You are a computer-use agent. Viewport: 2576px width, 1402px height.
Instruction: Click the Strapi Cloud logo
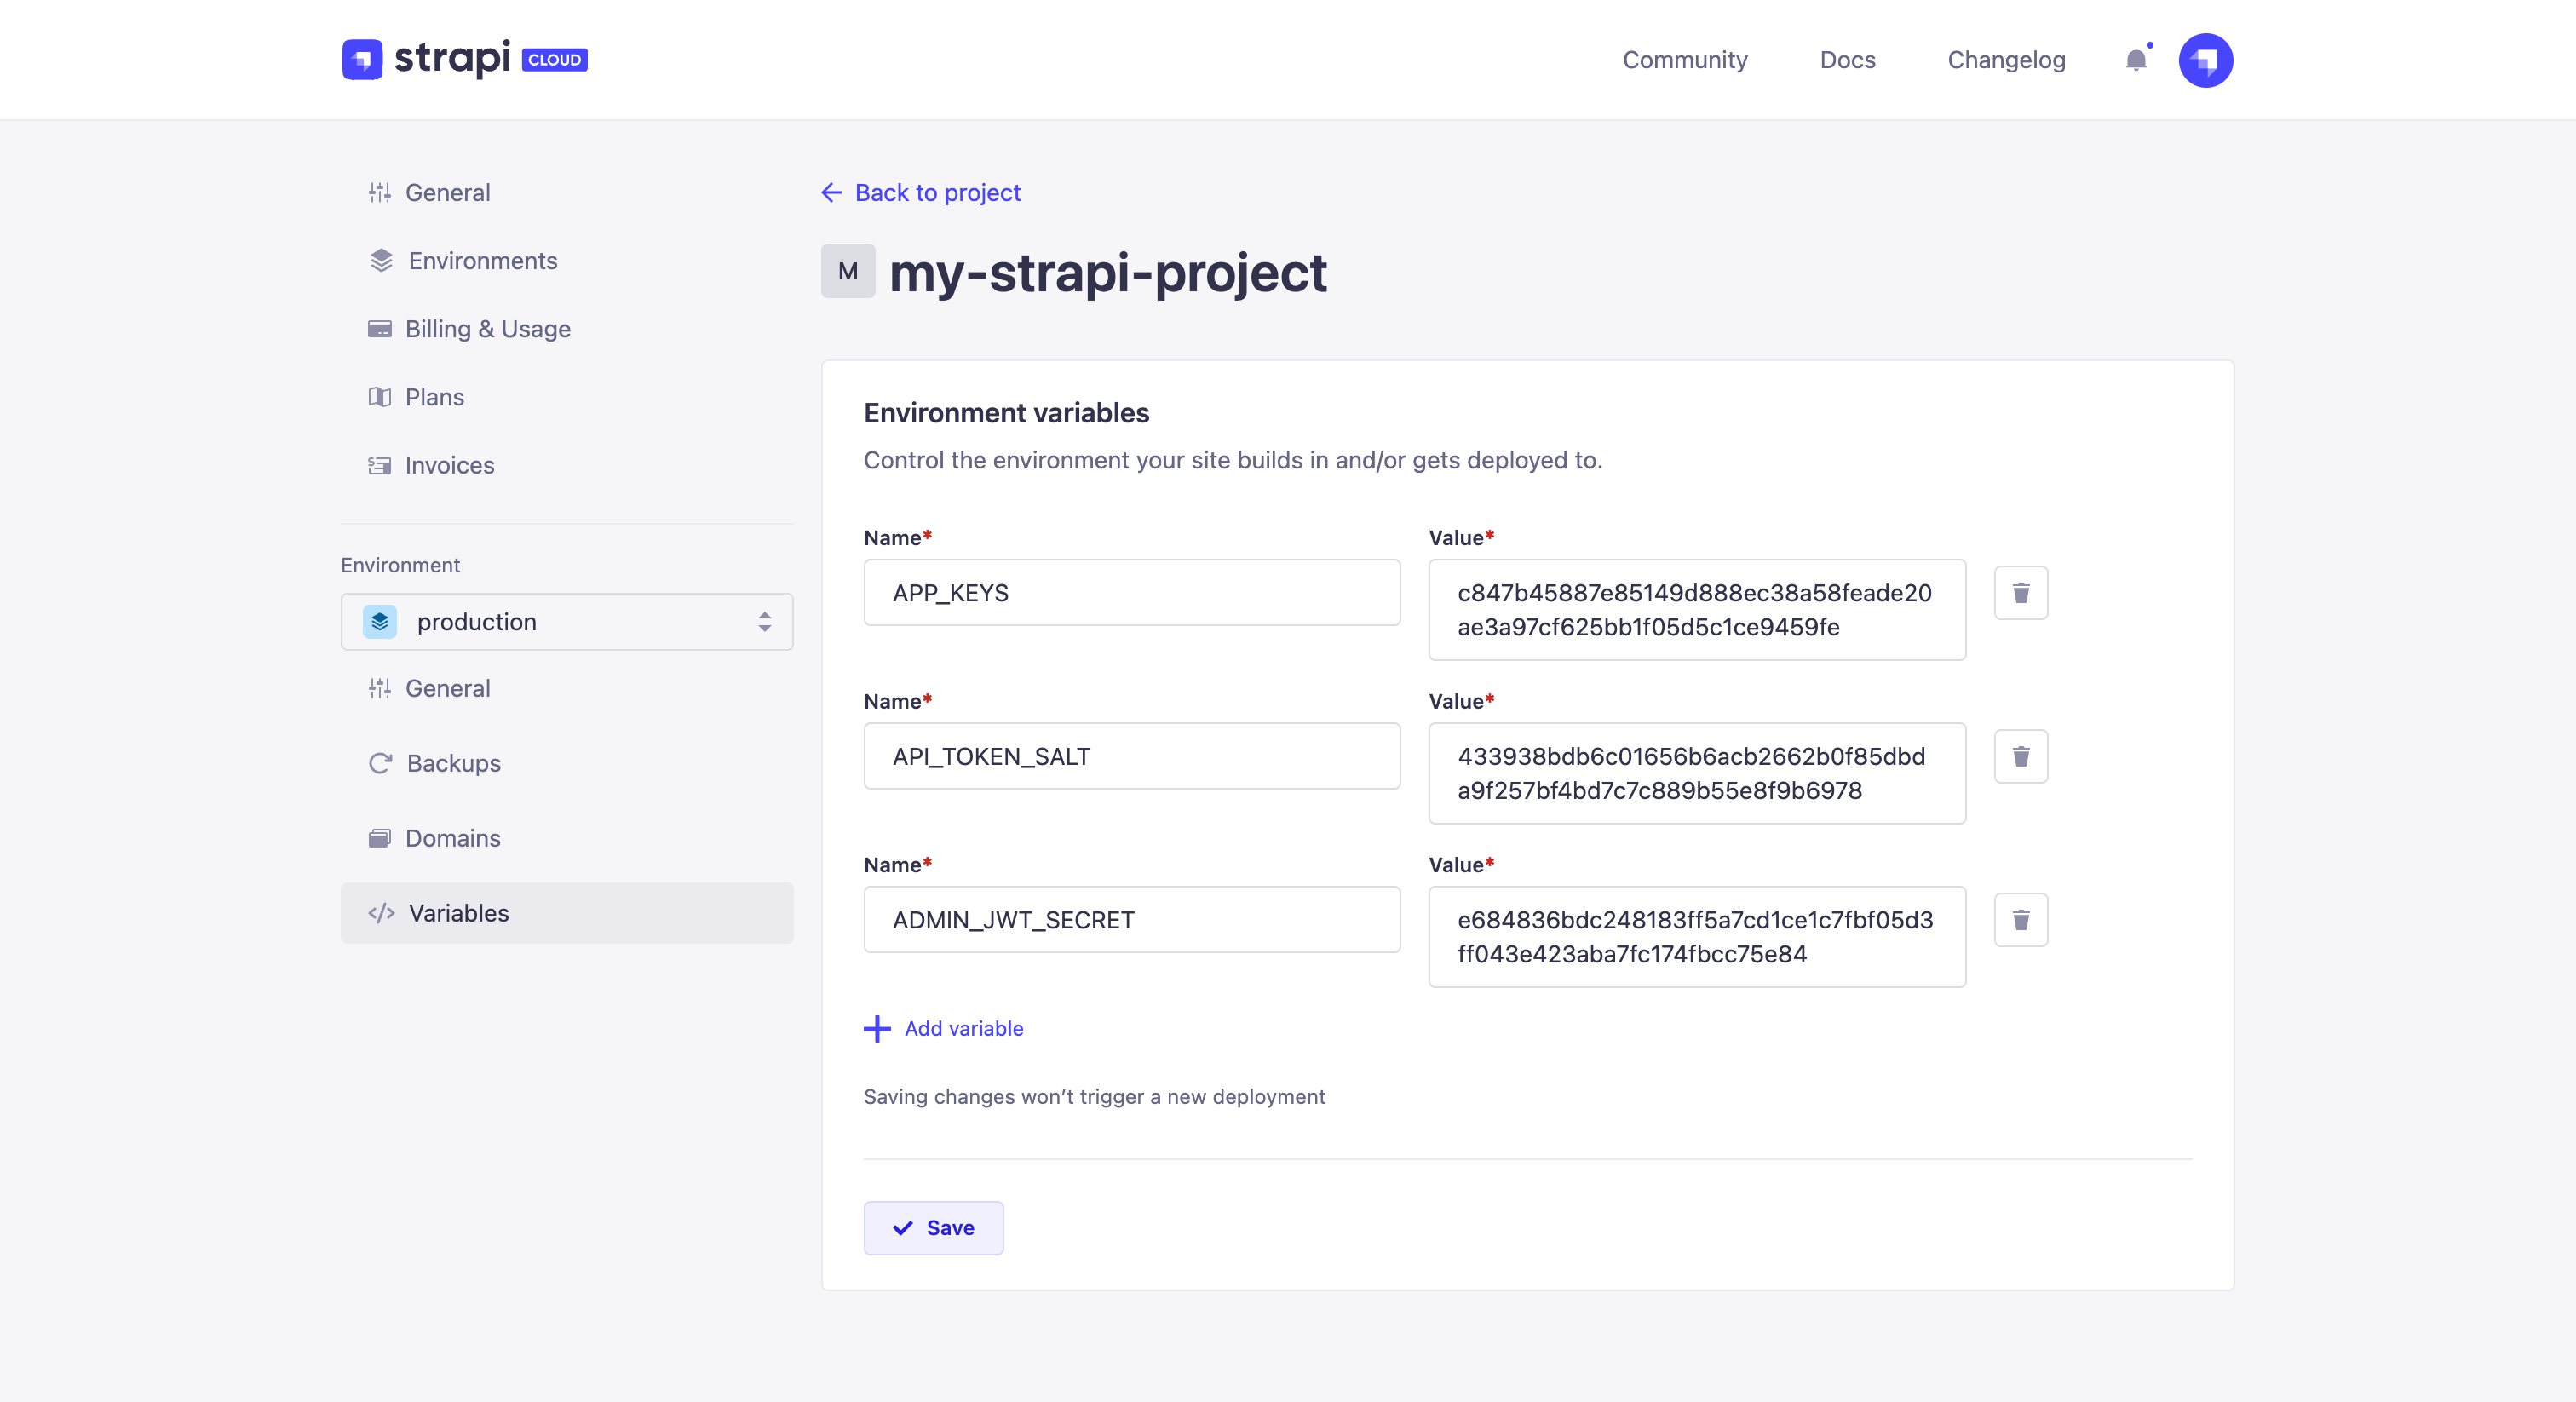click(x=465, y=59)
